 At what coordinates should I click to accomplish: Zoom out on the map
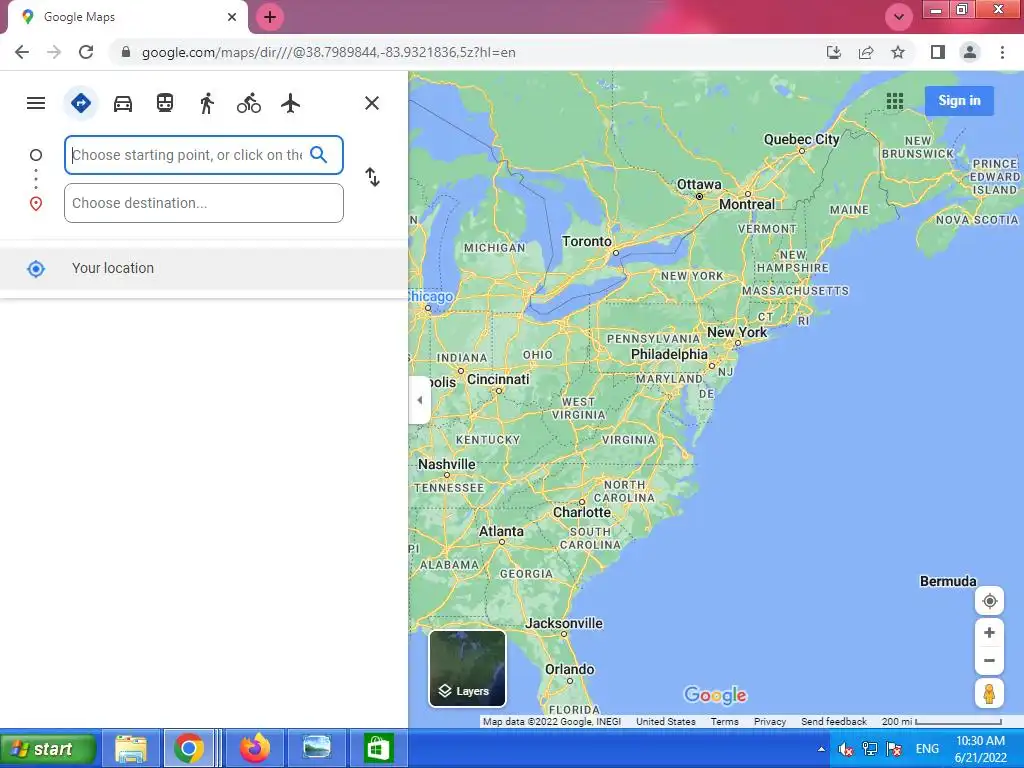click(x=989, y=660)
